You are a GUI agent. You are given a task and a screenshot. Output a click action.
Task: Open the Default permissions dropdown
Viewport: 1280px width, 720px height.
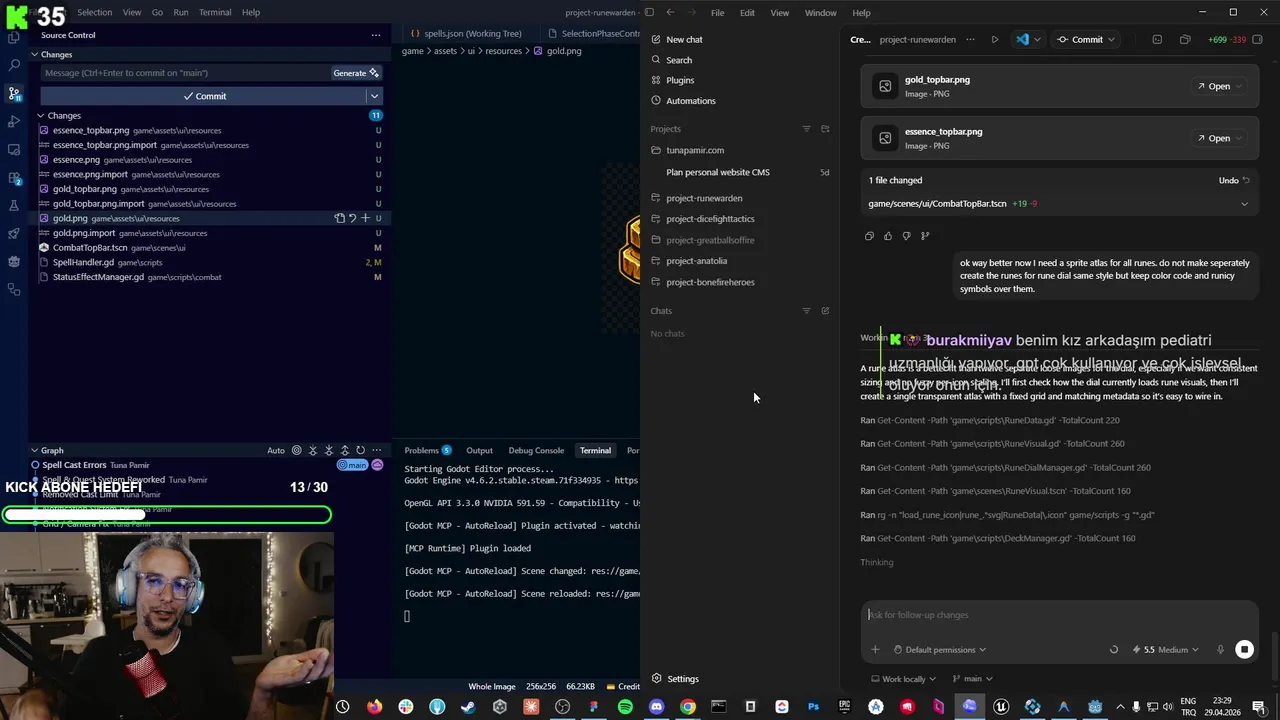click(939, 650)
